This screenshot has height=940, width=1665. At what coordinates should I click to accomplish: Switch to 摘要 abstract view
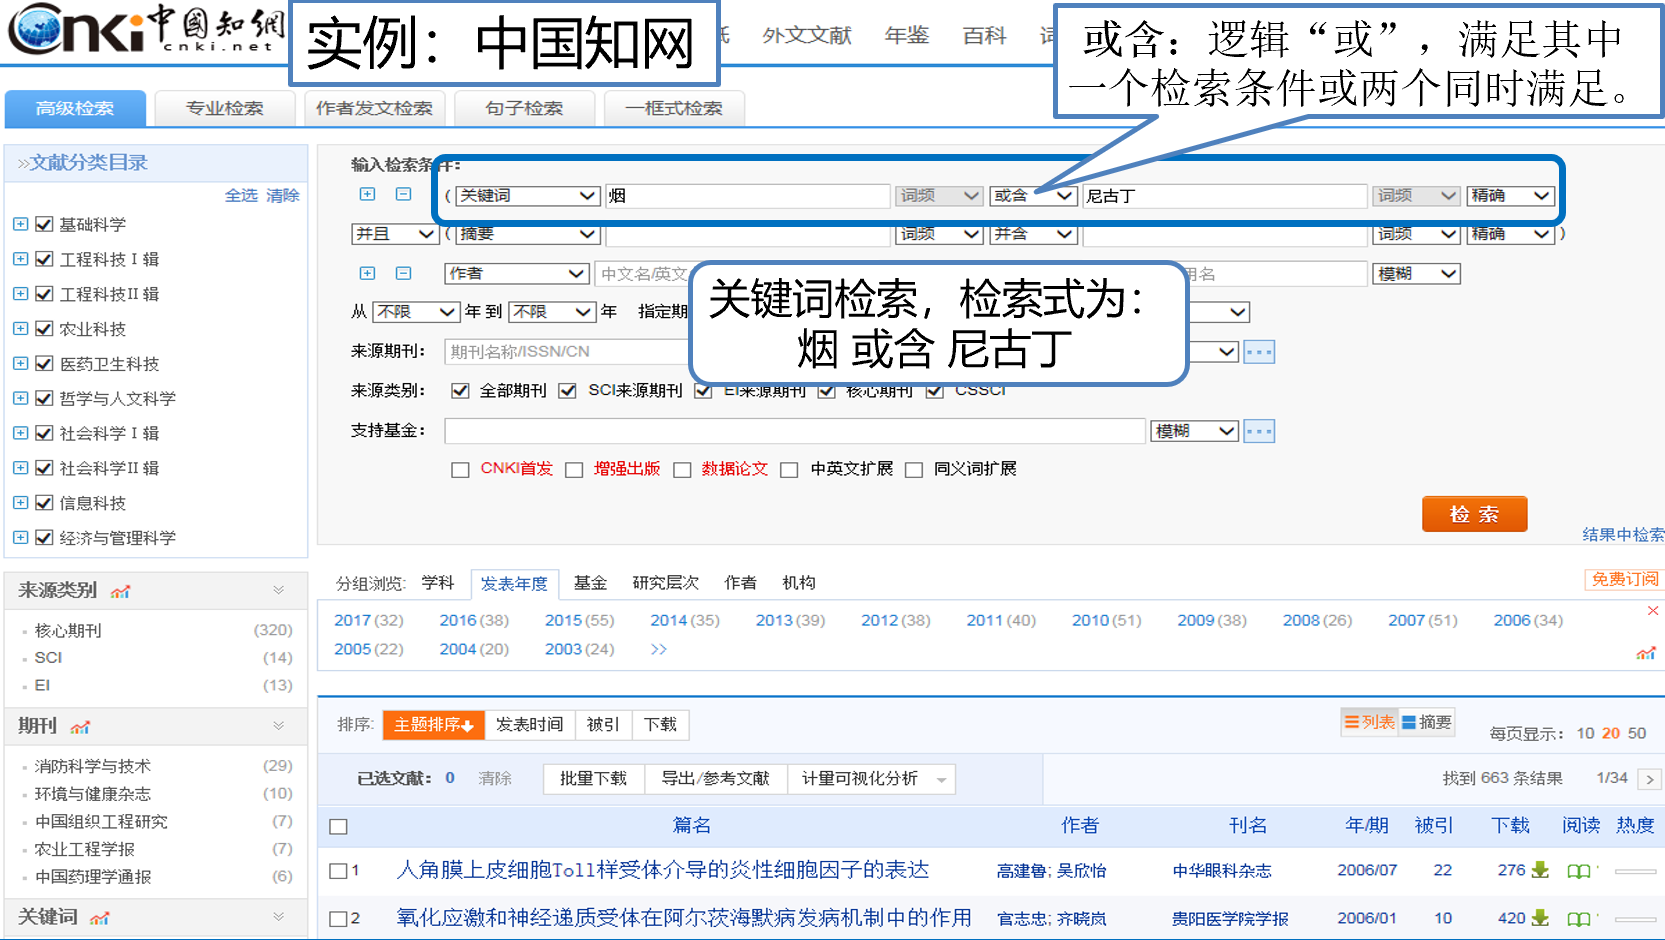1427,722
